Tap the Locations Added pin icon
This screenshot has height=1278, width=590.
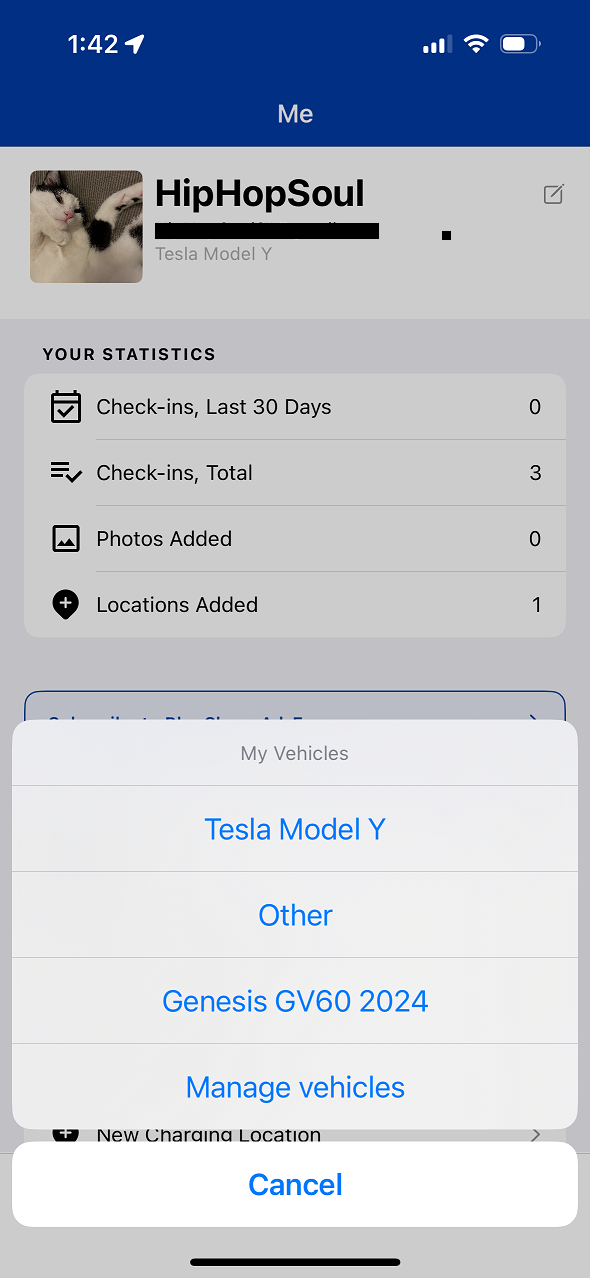66,605
